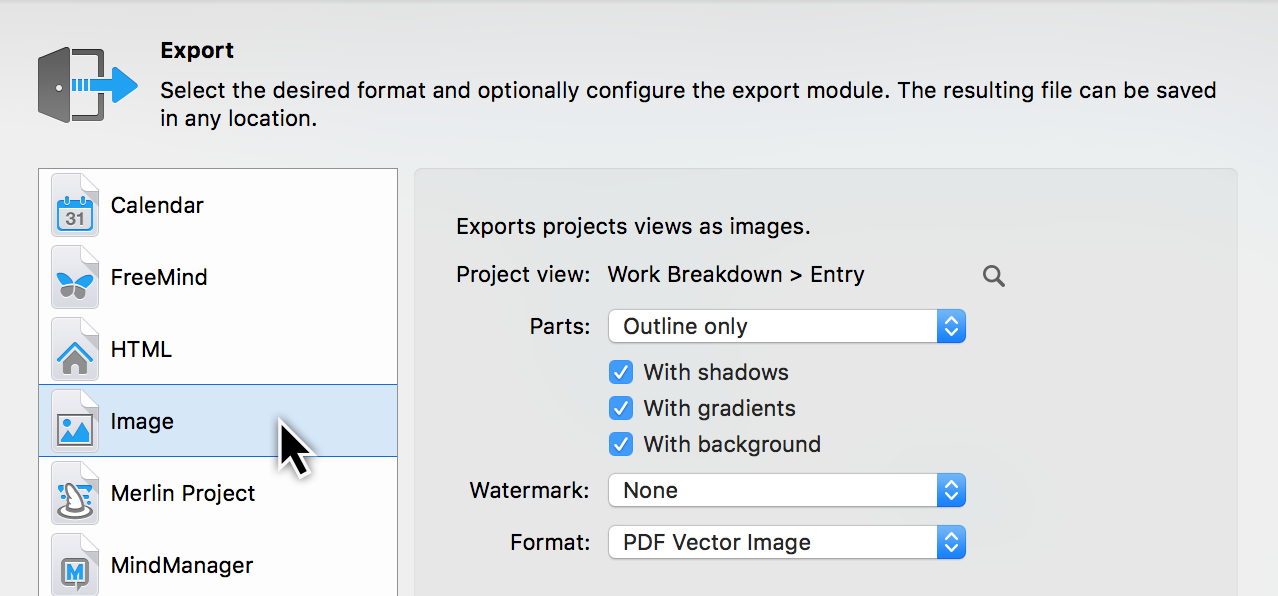Image resolution: width=1278 pixels, height=596 pixels.
Task: Click the Export door icon at the top
Action: coord(87,84)
